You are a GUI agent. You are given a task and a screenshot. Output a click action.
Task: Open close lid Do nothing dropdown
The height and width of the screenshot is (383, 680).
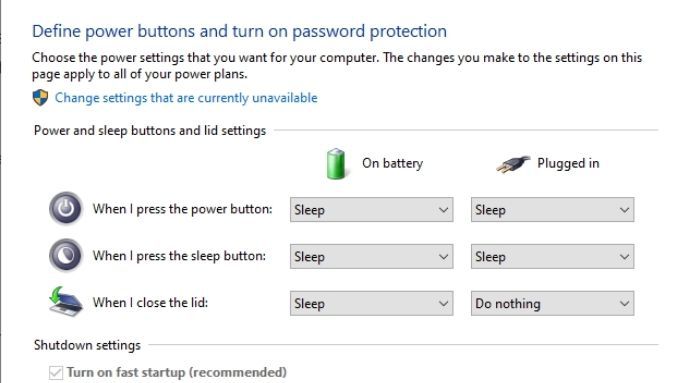[x=552, y=304]
